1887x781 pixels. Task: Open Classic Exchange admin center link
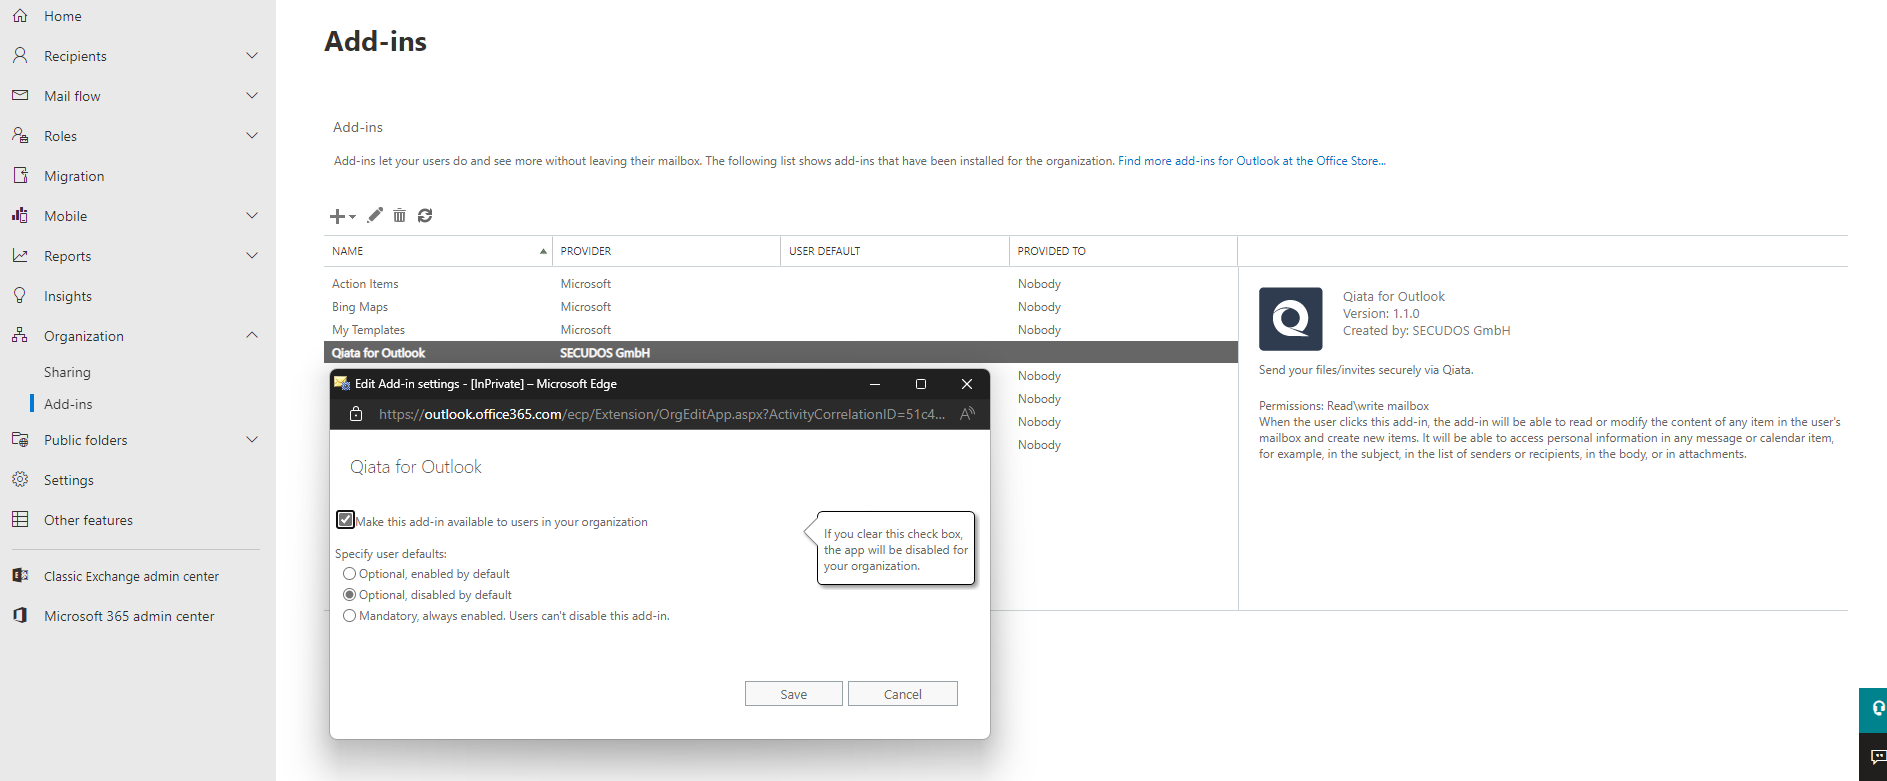point(131,576)
